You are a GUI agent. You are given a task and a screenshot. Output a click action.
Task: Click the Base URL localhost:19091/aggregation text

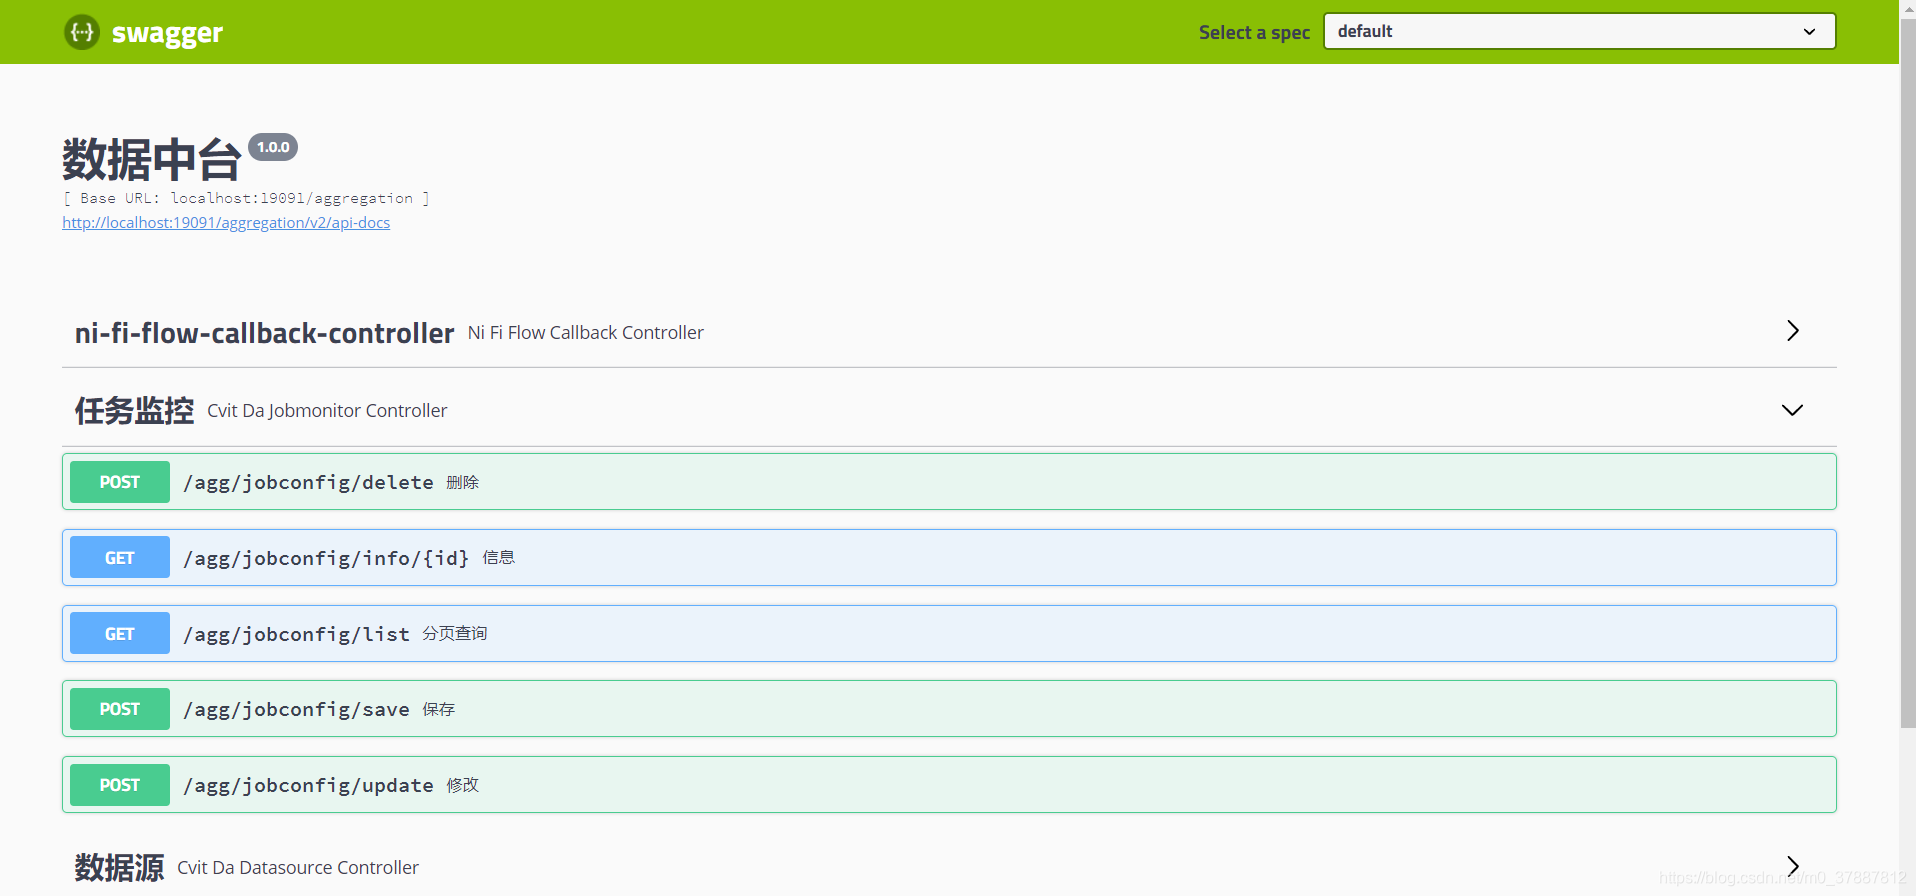[x=246, y=198]
